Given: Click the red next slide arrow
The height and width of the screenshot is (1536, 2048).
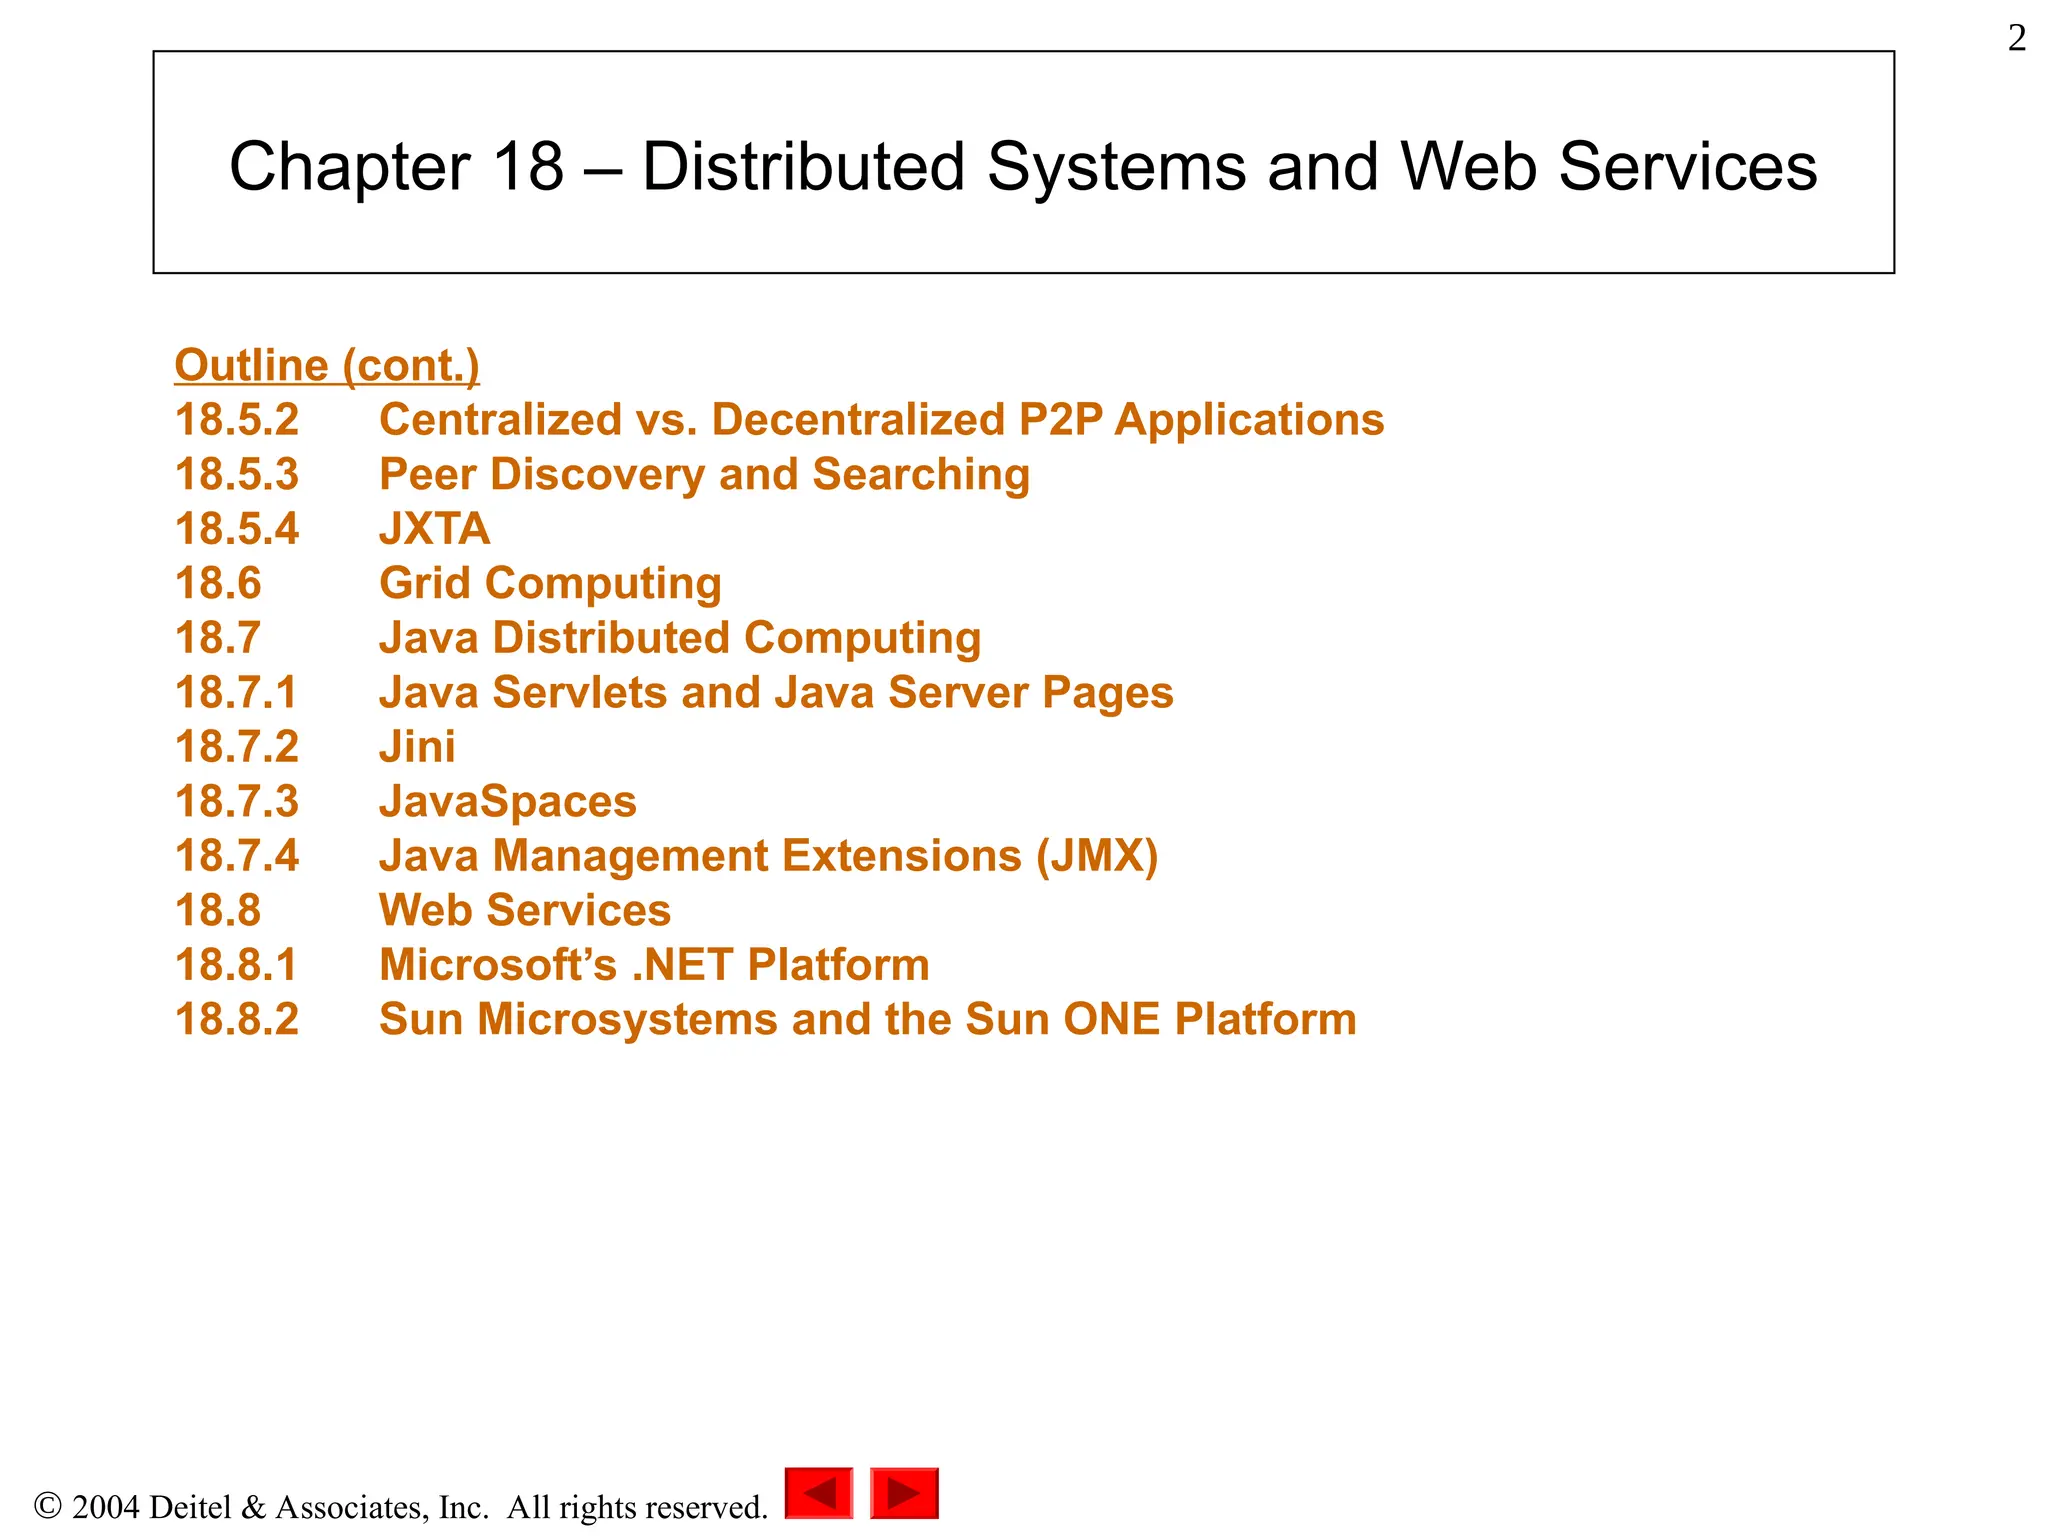Looking at the screenshot, I should click(904, 1493).
